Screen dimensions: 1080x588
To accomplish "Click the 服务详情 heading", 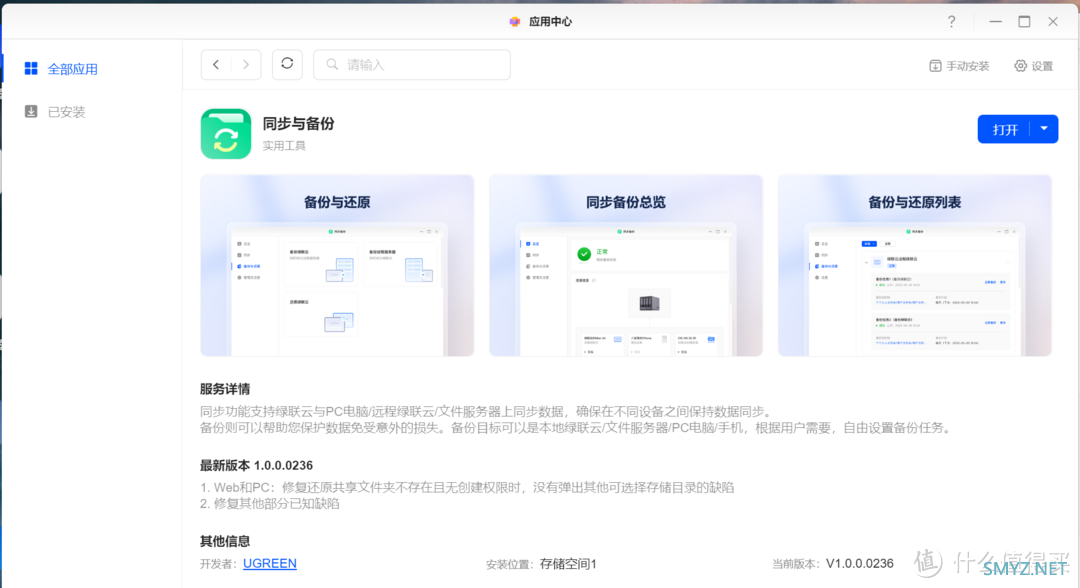I will (x=225, y=389).
